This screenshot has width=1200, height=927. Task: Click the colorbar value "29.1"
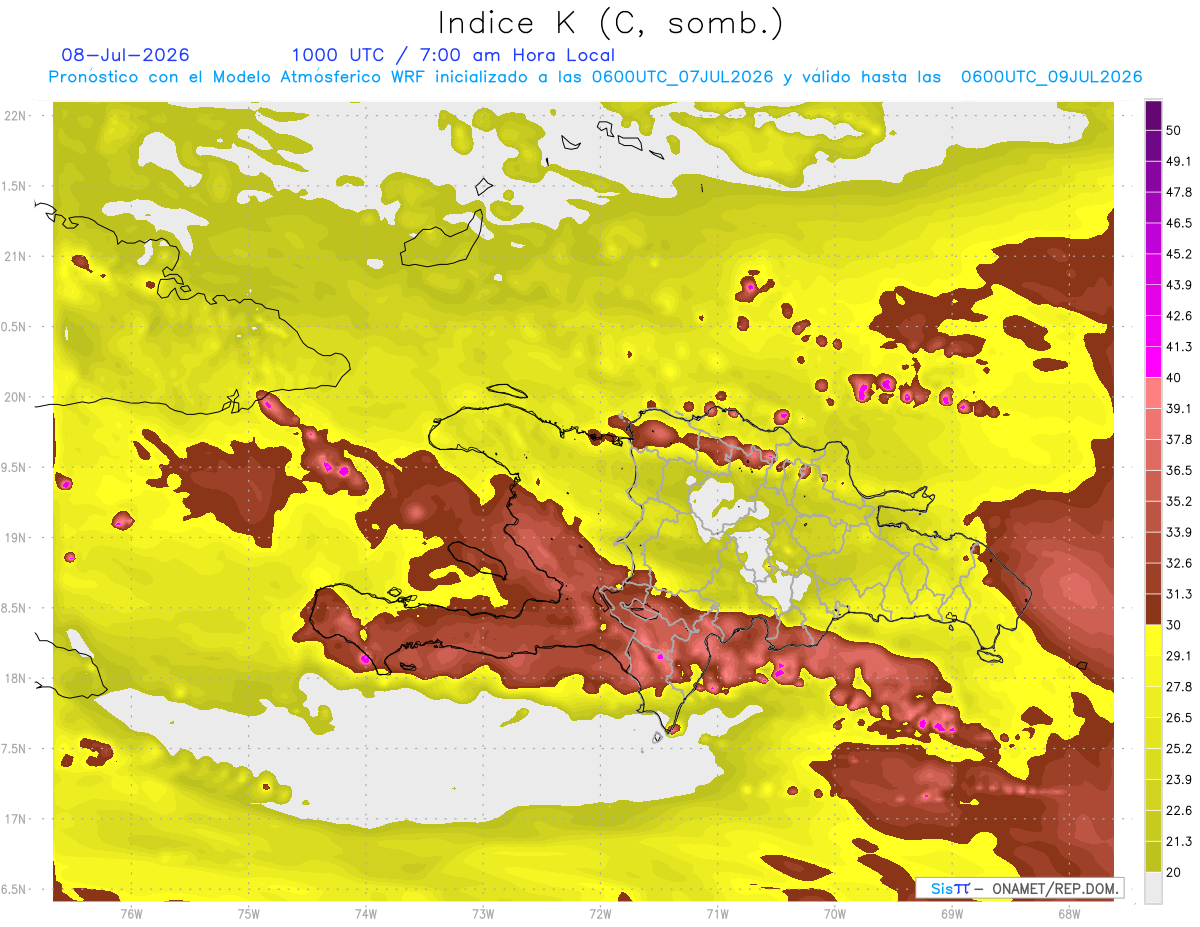point(1179,656)
